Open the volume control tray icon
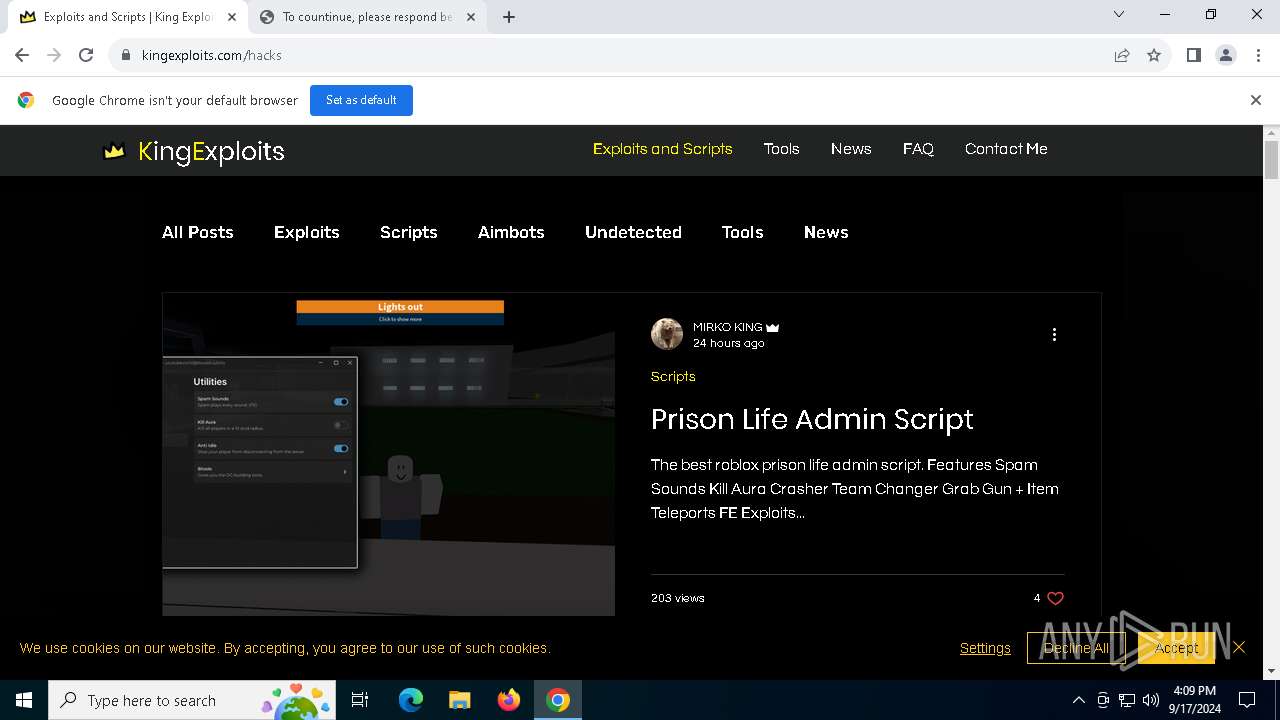Image resolution: width=1280 pixels, height=720 pixels. click(1151, 700)
